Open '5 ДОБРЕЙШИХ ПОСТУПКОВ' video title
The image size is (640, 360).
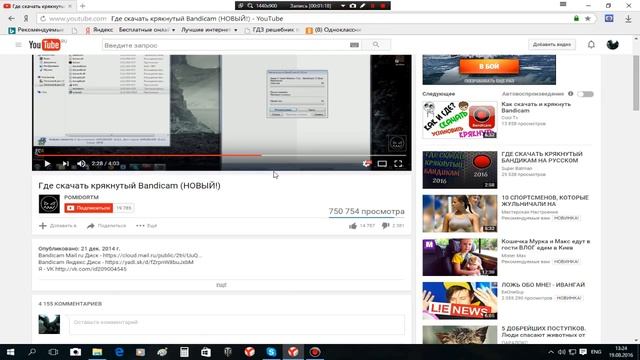[x=543, y=331]
